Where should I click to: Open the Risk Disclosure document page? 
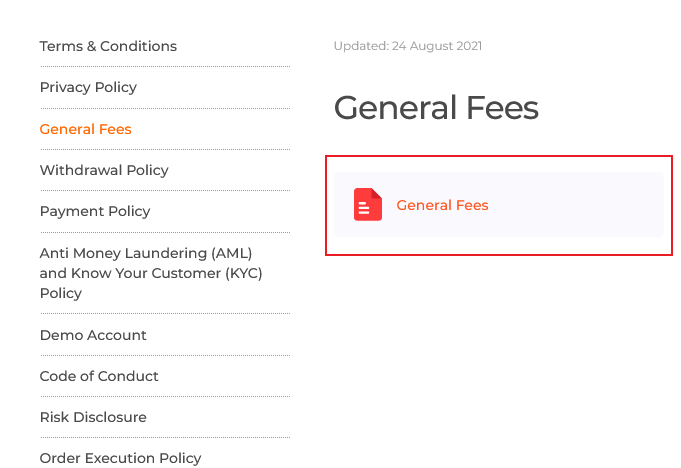tap(93, 417)
